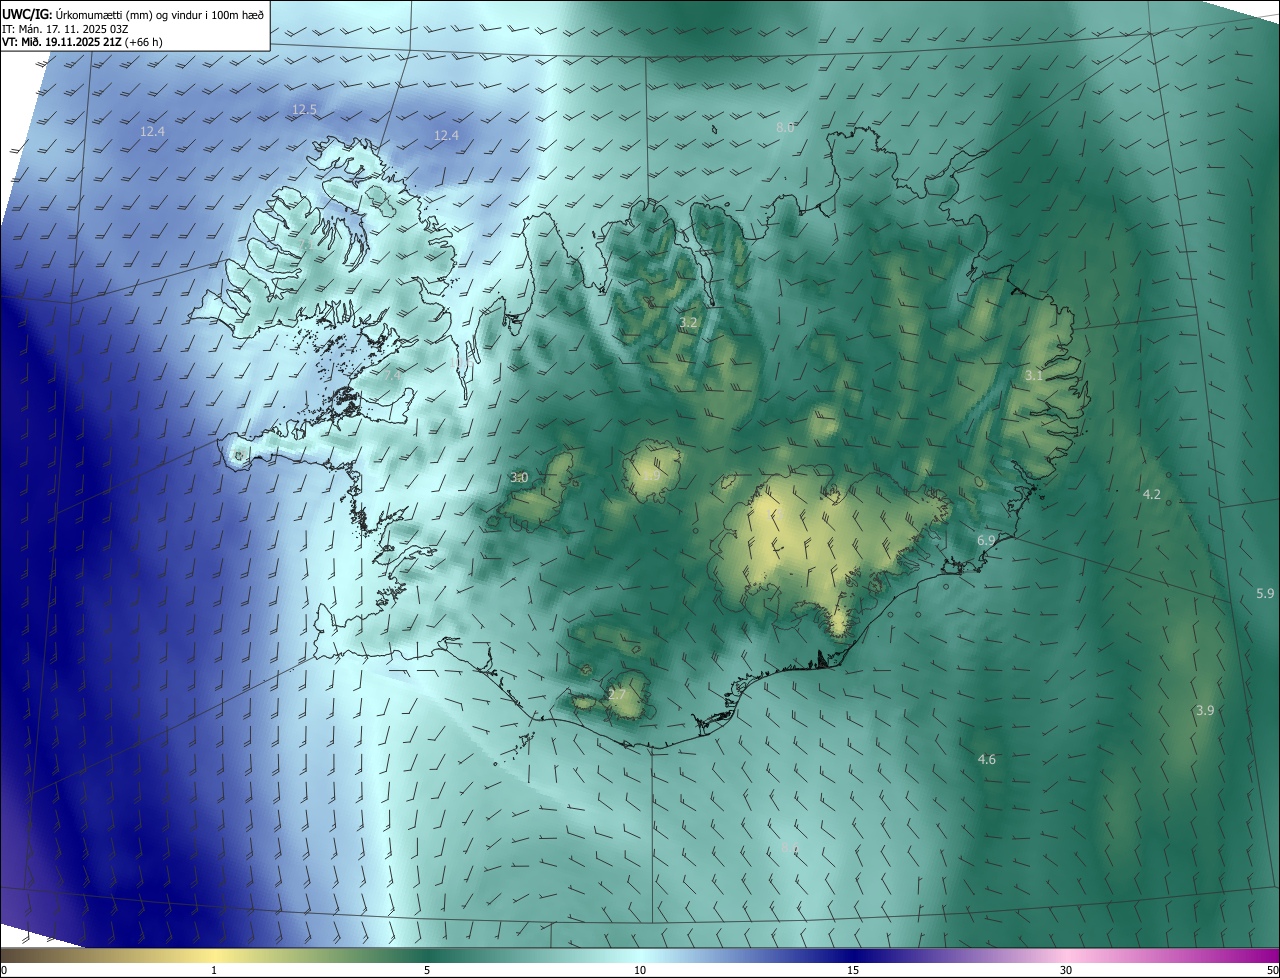Click the 3.2 value label in north Iceland
The width and height of the screenshot is (1280, 978).
point(688,323)
